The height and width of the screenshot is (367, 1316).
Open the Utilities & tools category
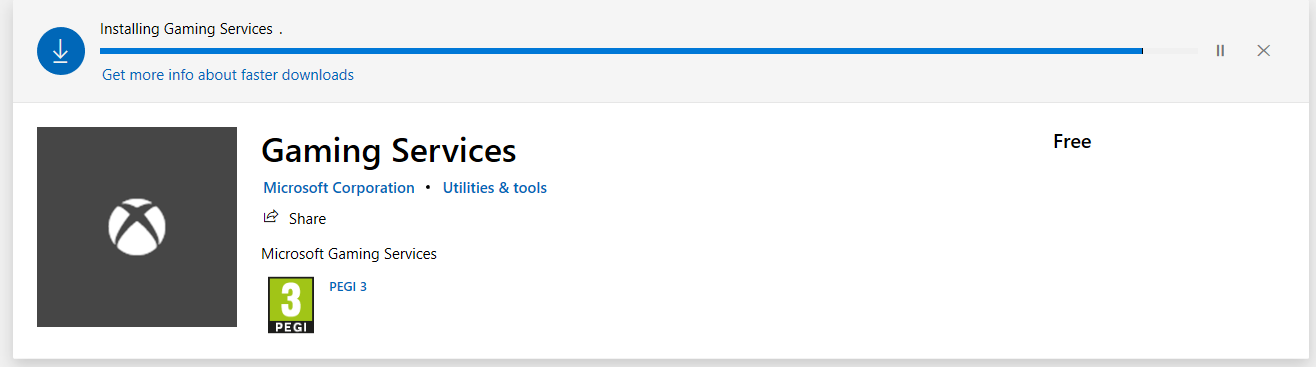(495, 188)
